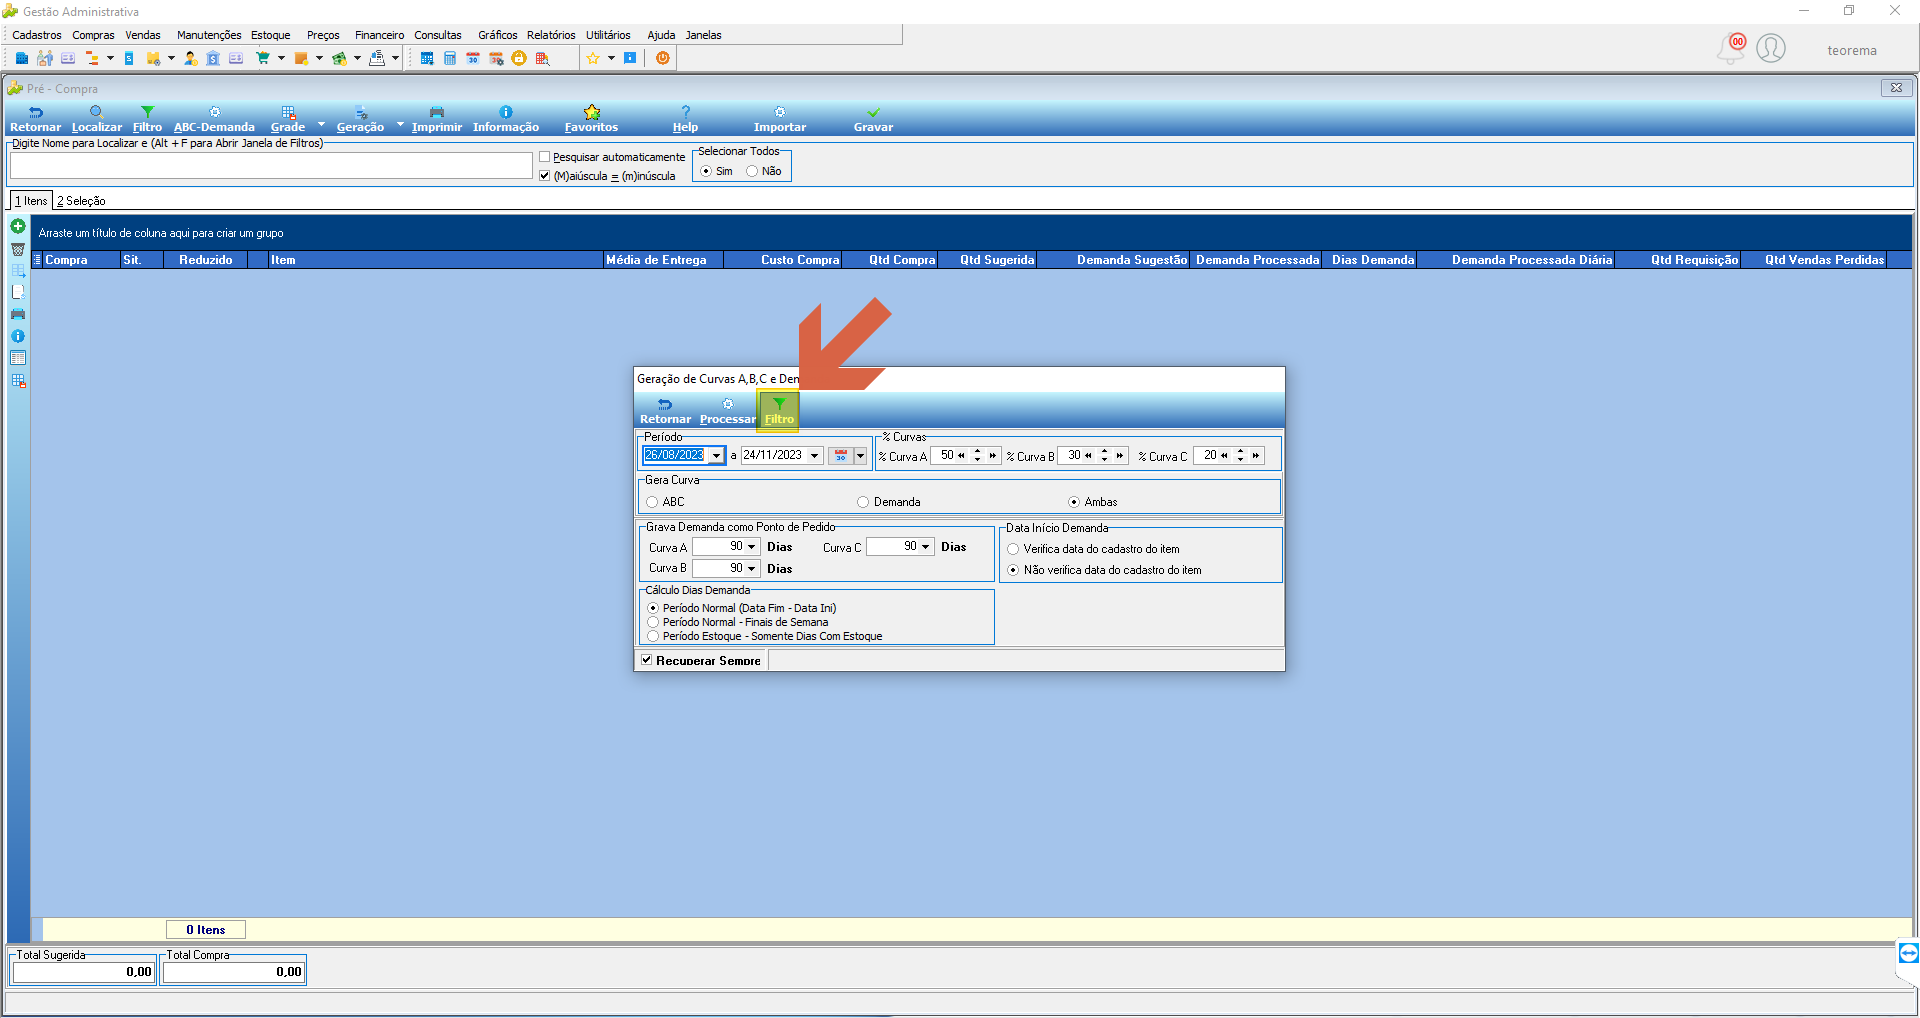The height and width of the screenshot is (1018, 1920).
Task: Select the Demanda radio option
Action: (x=863, y=502)
